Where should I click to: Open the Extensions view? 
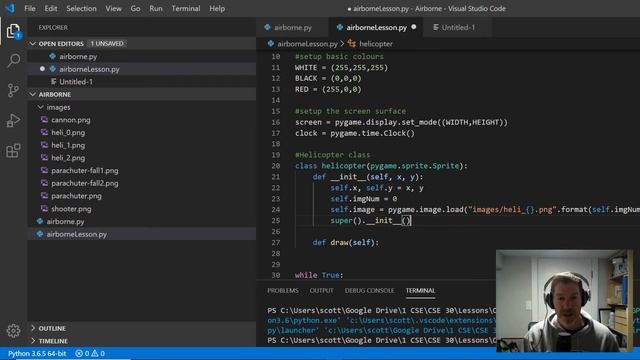(x=13, y=151)
